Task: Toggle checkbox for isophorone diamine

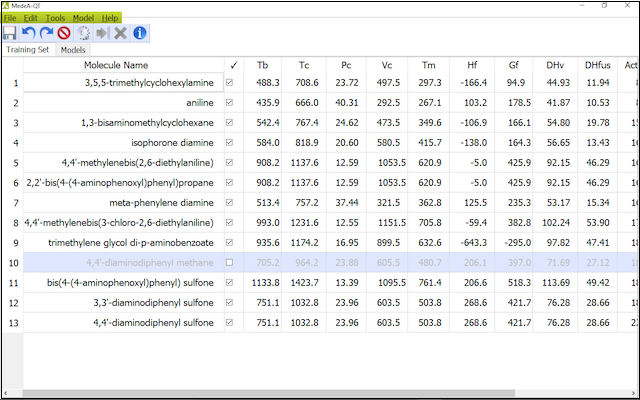Action: point(233,143)
